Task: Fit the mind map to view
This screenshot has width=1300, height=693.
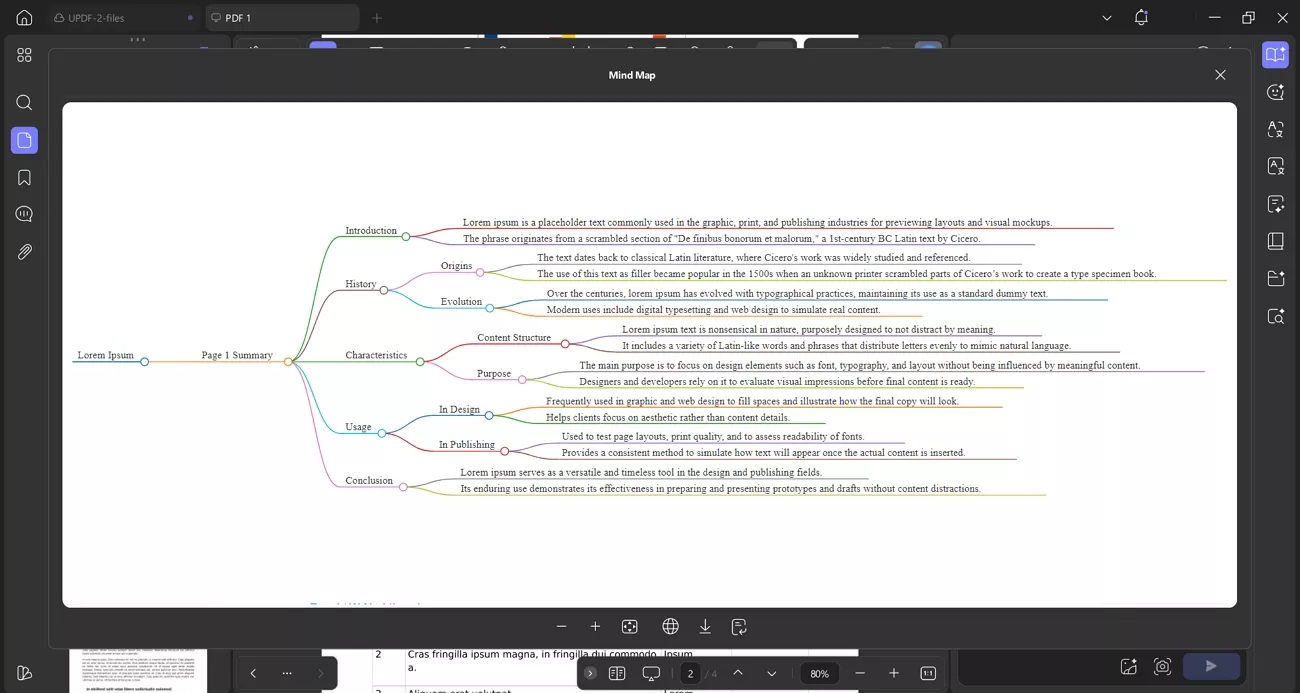Action: (x=630, y=626)
